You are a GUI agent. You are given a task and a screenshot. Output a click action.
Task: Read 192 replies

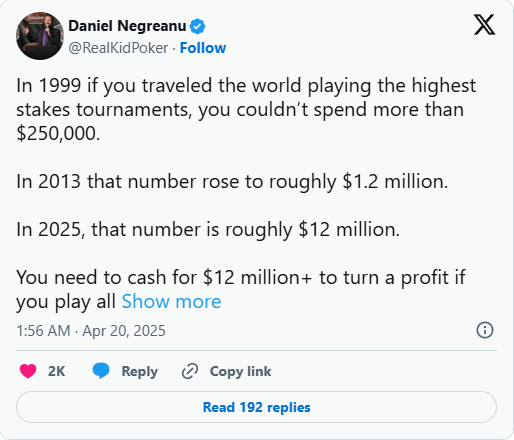coord(256,407)
